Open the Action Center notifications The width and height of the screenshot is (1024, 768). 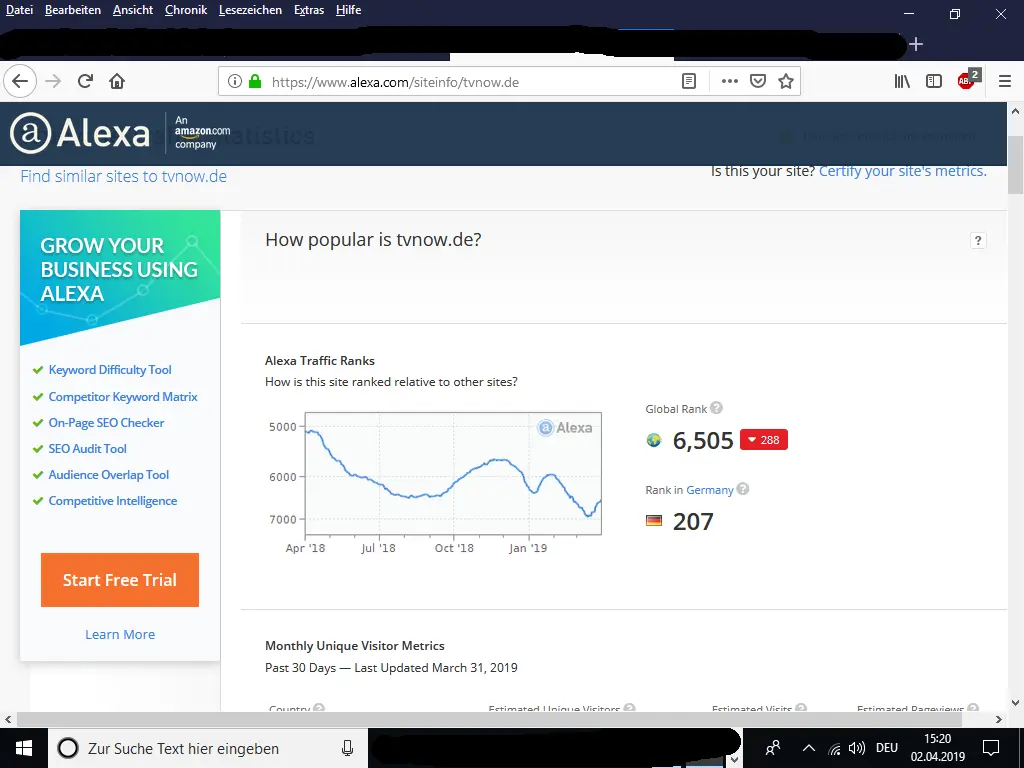click(x=991, y=748)
